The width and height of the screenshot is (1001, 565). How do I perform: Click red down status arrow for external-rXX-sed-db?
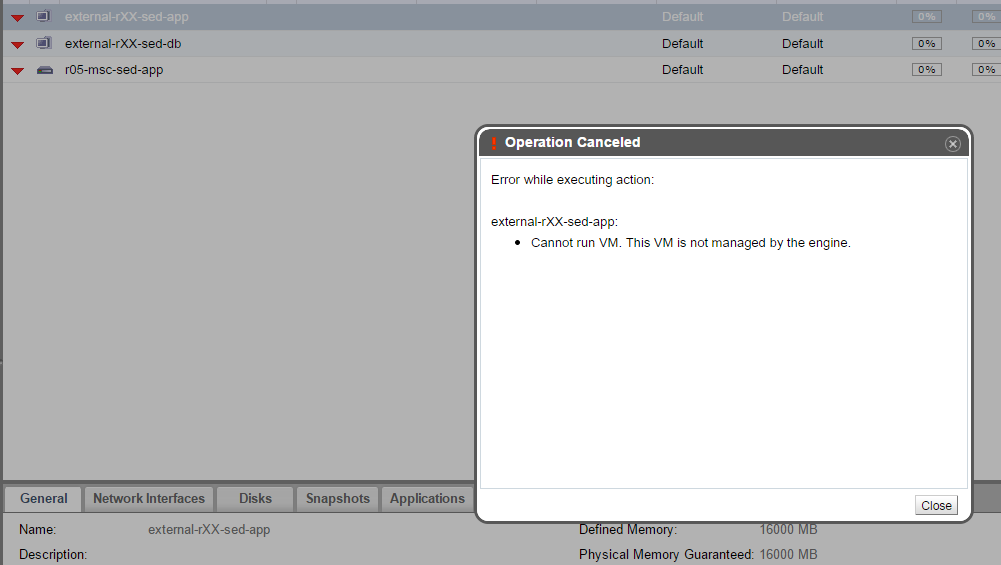coord(17,44)
